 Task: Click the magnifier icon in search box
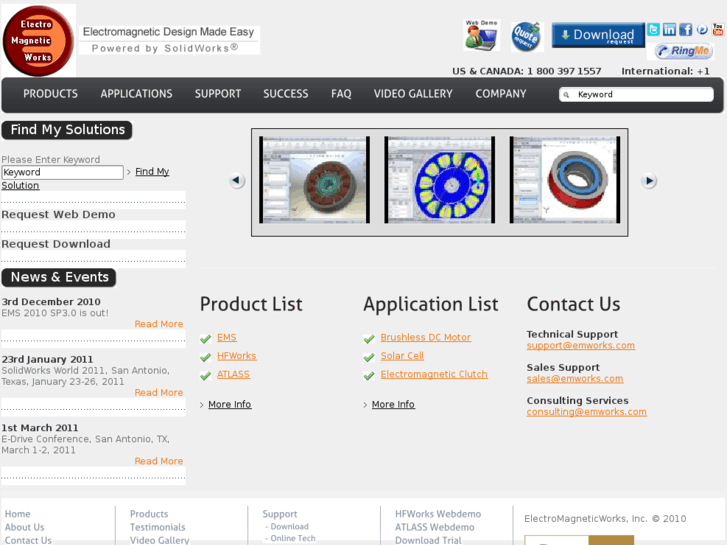coord(566,95)
